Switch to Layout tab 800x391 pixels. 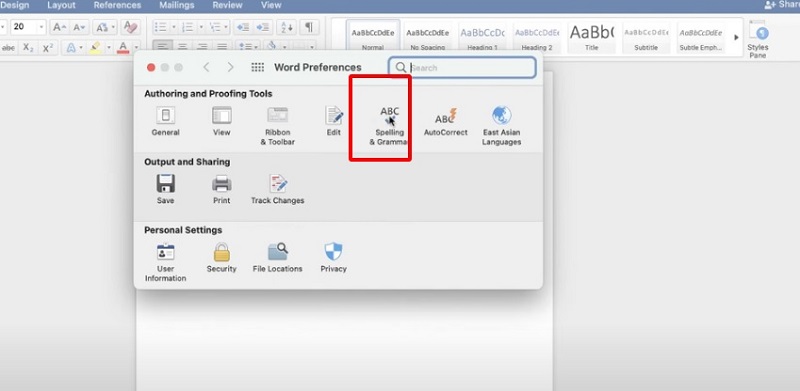[x=61, y=5]
